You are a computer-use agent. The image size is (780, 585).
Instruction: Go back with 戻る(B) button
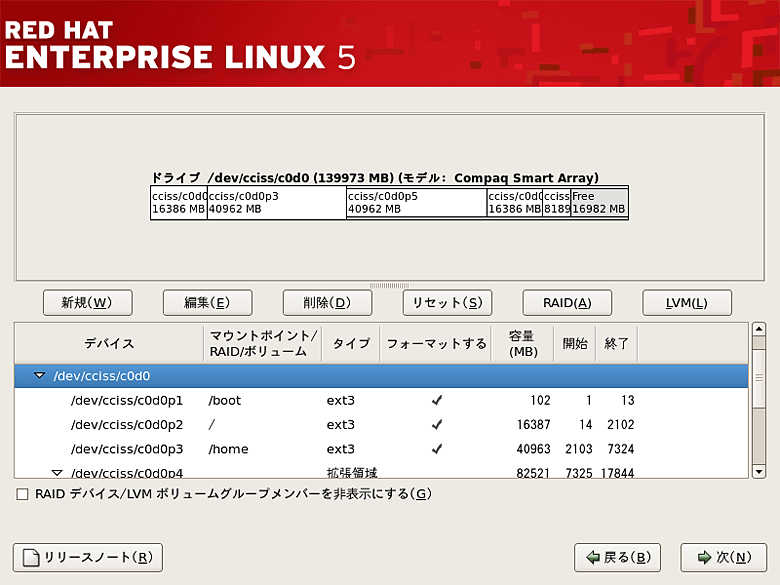(x=617, y=558)
